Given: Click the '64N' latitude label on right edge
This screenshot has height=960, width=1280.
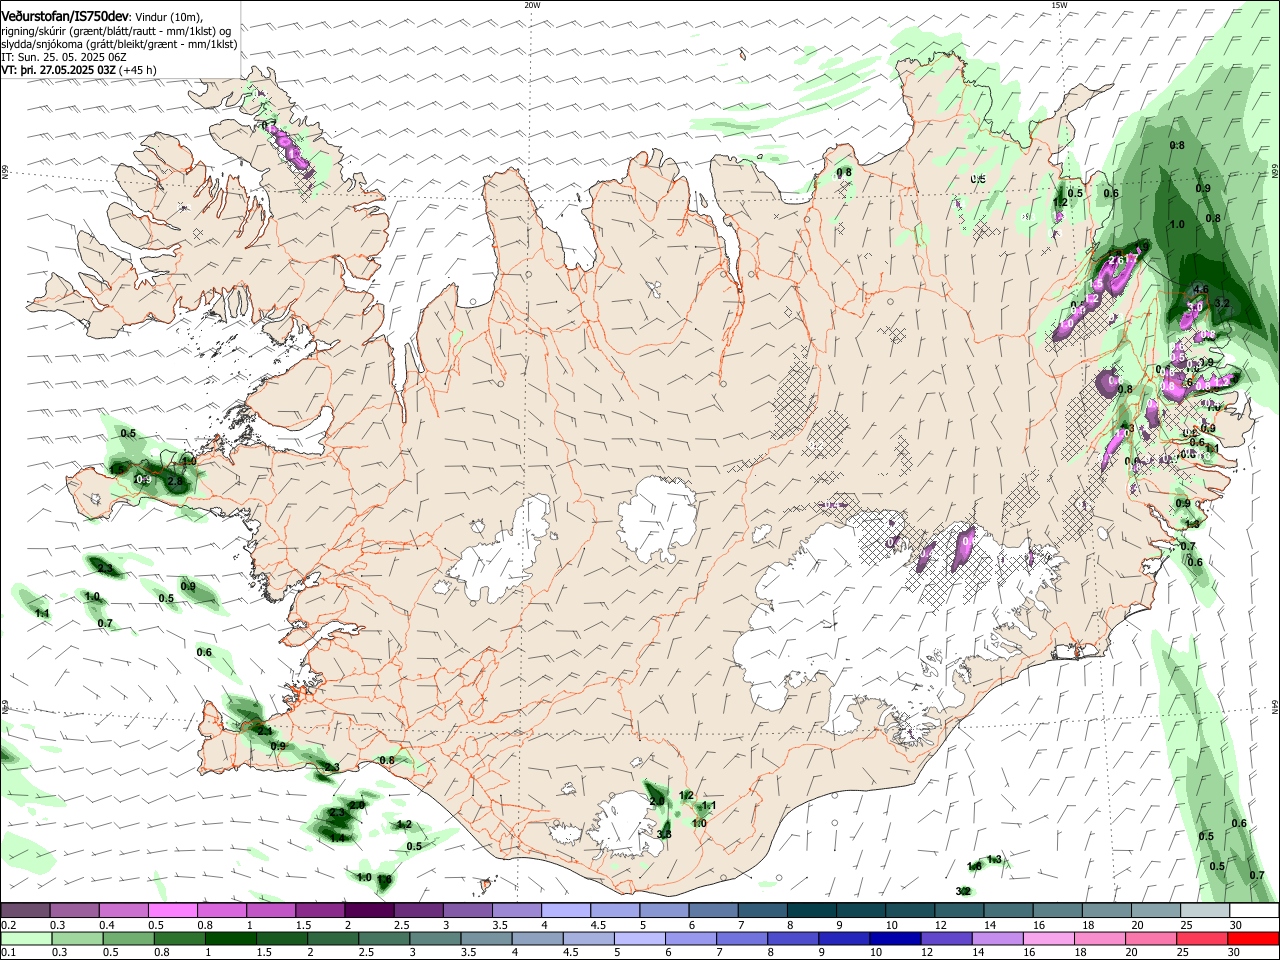Looking at the screenshot, I should (1275, 706).
